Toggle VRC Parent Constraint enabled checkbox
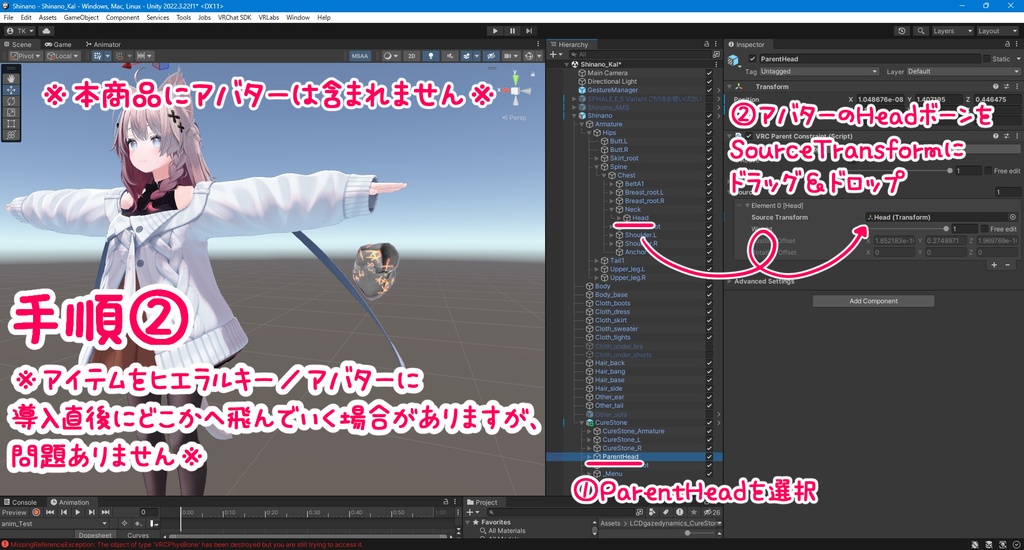The width and height of the screenshot is (1024, 550). [748, 137]
